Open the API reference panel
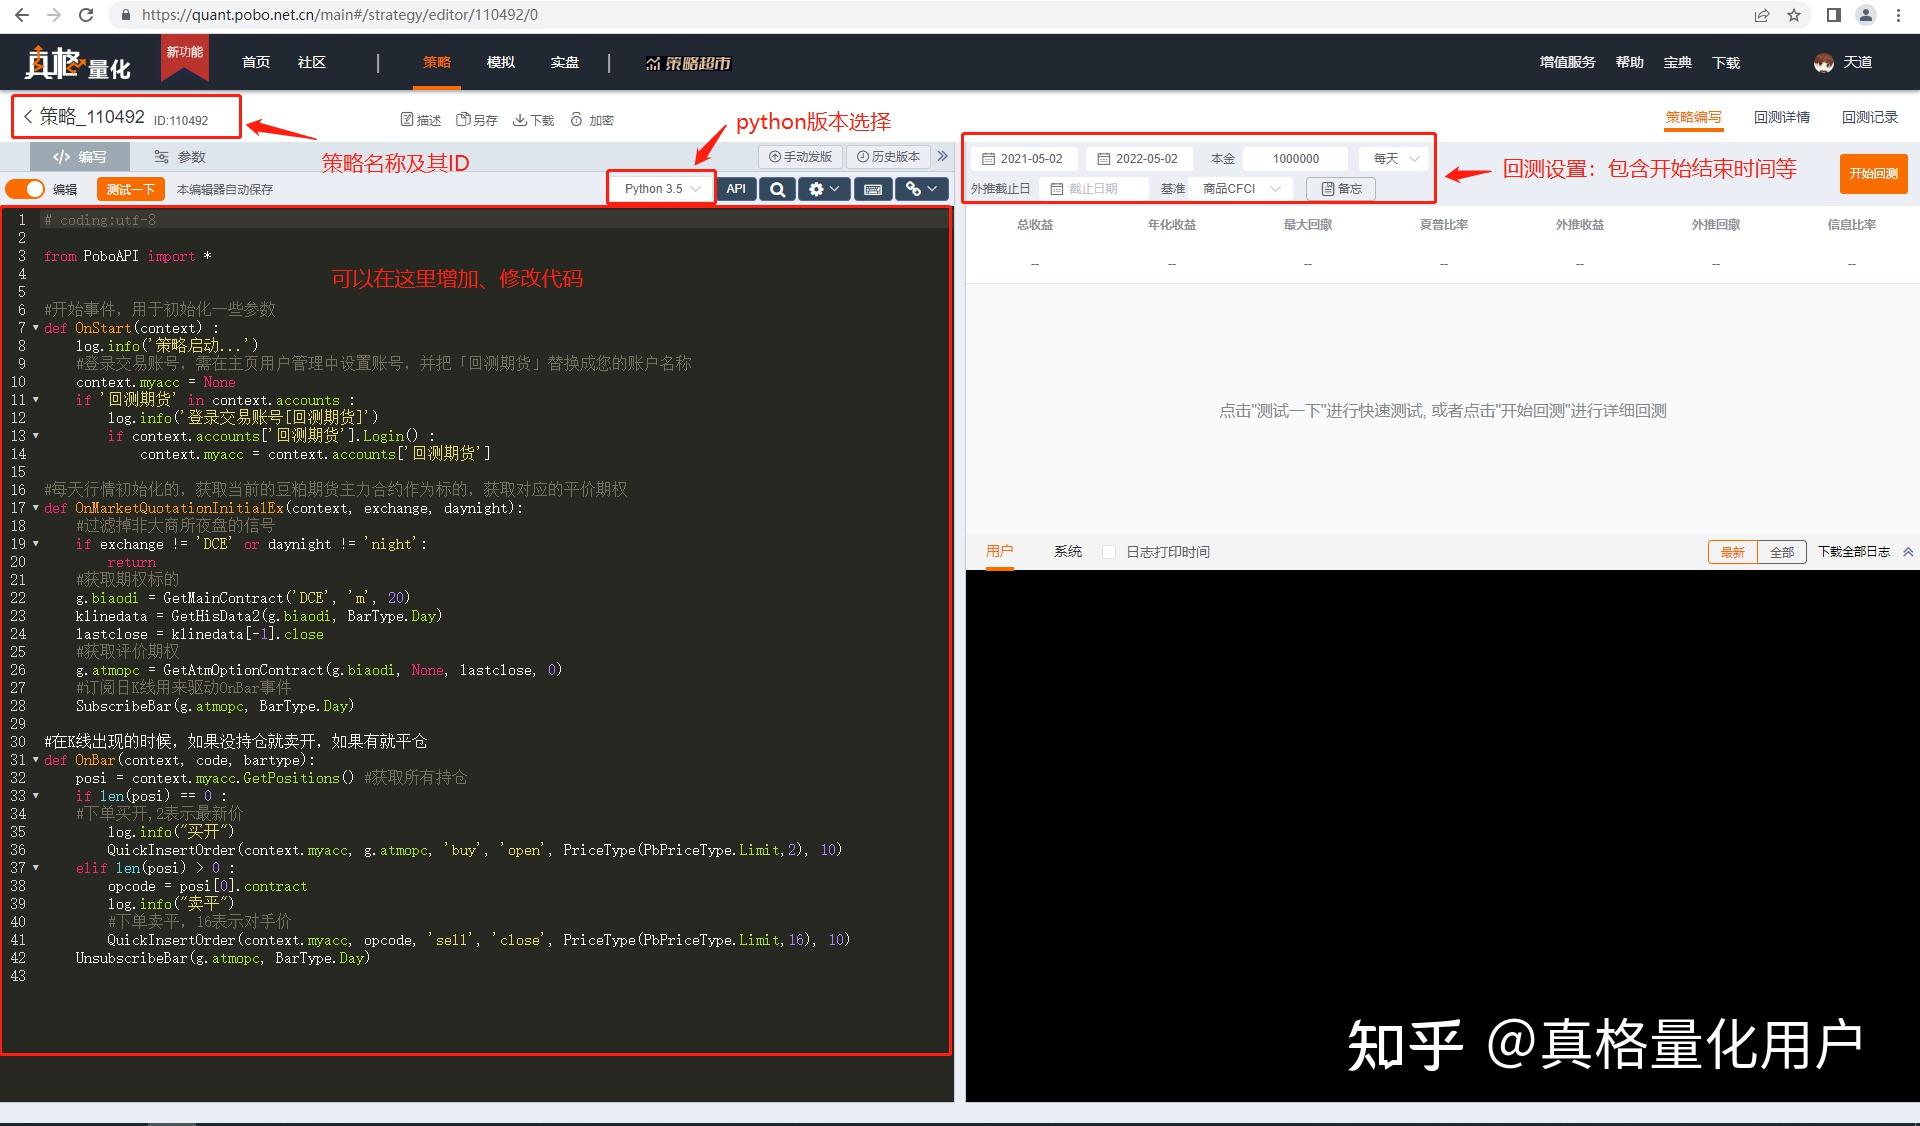This screenshot has width=1920, height=1126. pos(735,188)
